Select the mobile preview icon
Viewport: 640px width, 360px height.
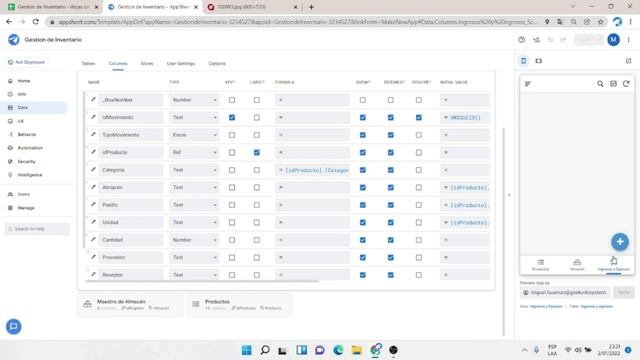(524, 61)
